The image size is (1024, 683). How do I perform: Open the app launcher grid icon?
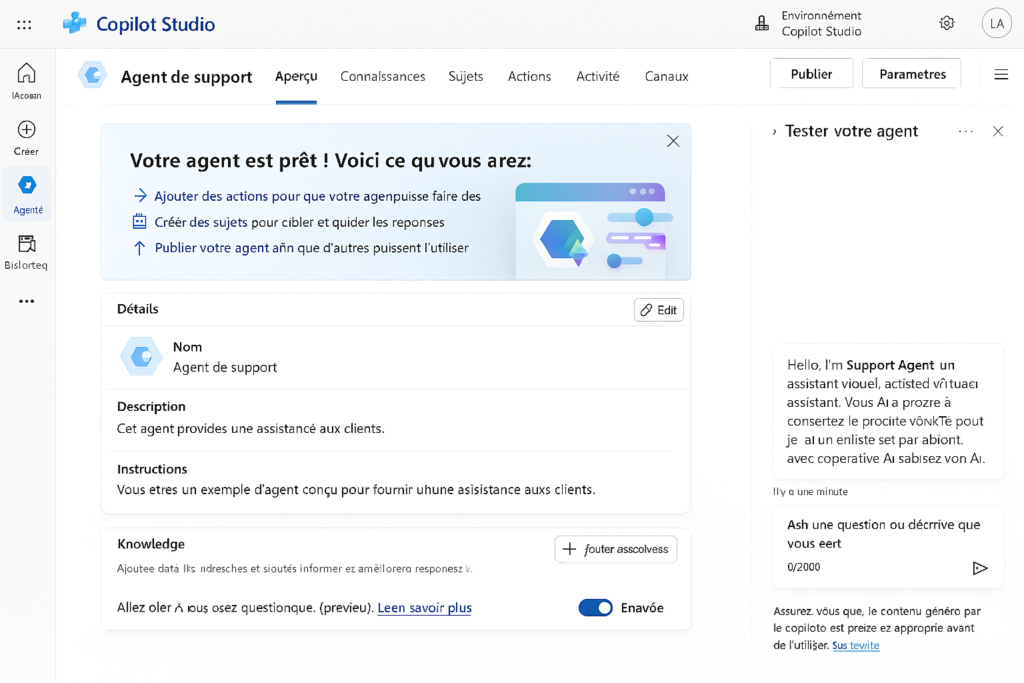(24, 24)
